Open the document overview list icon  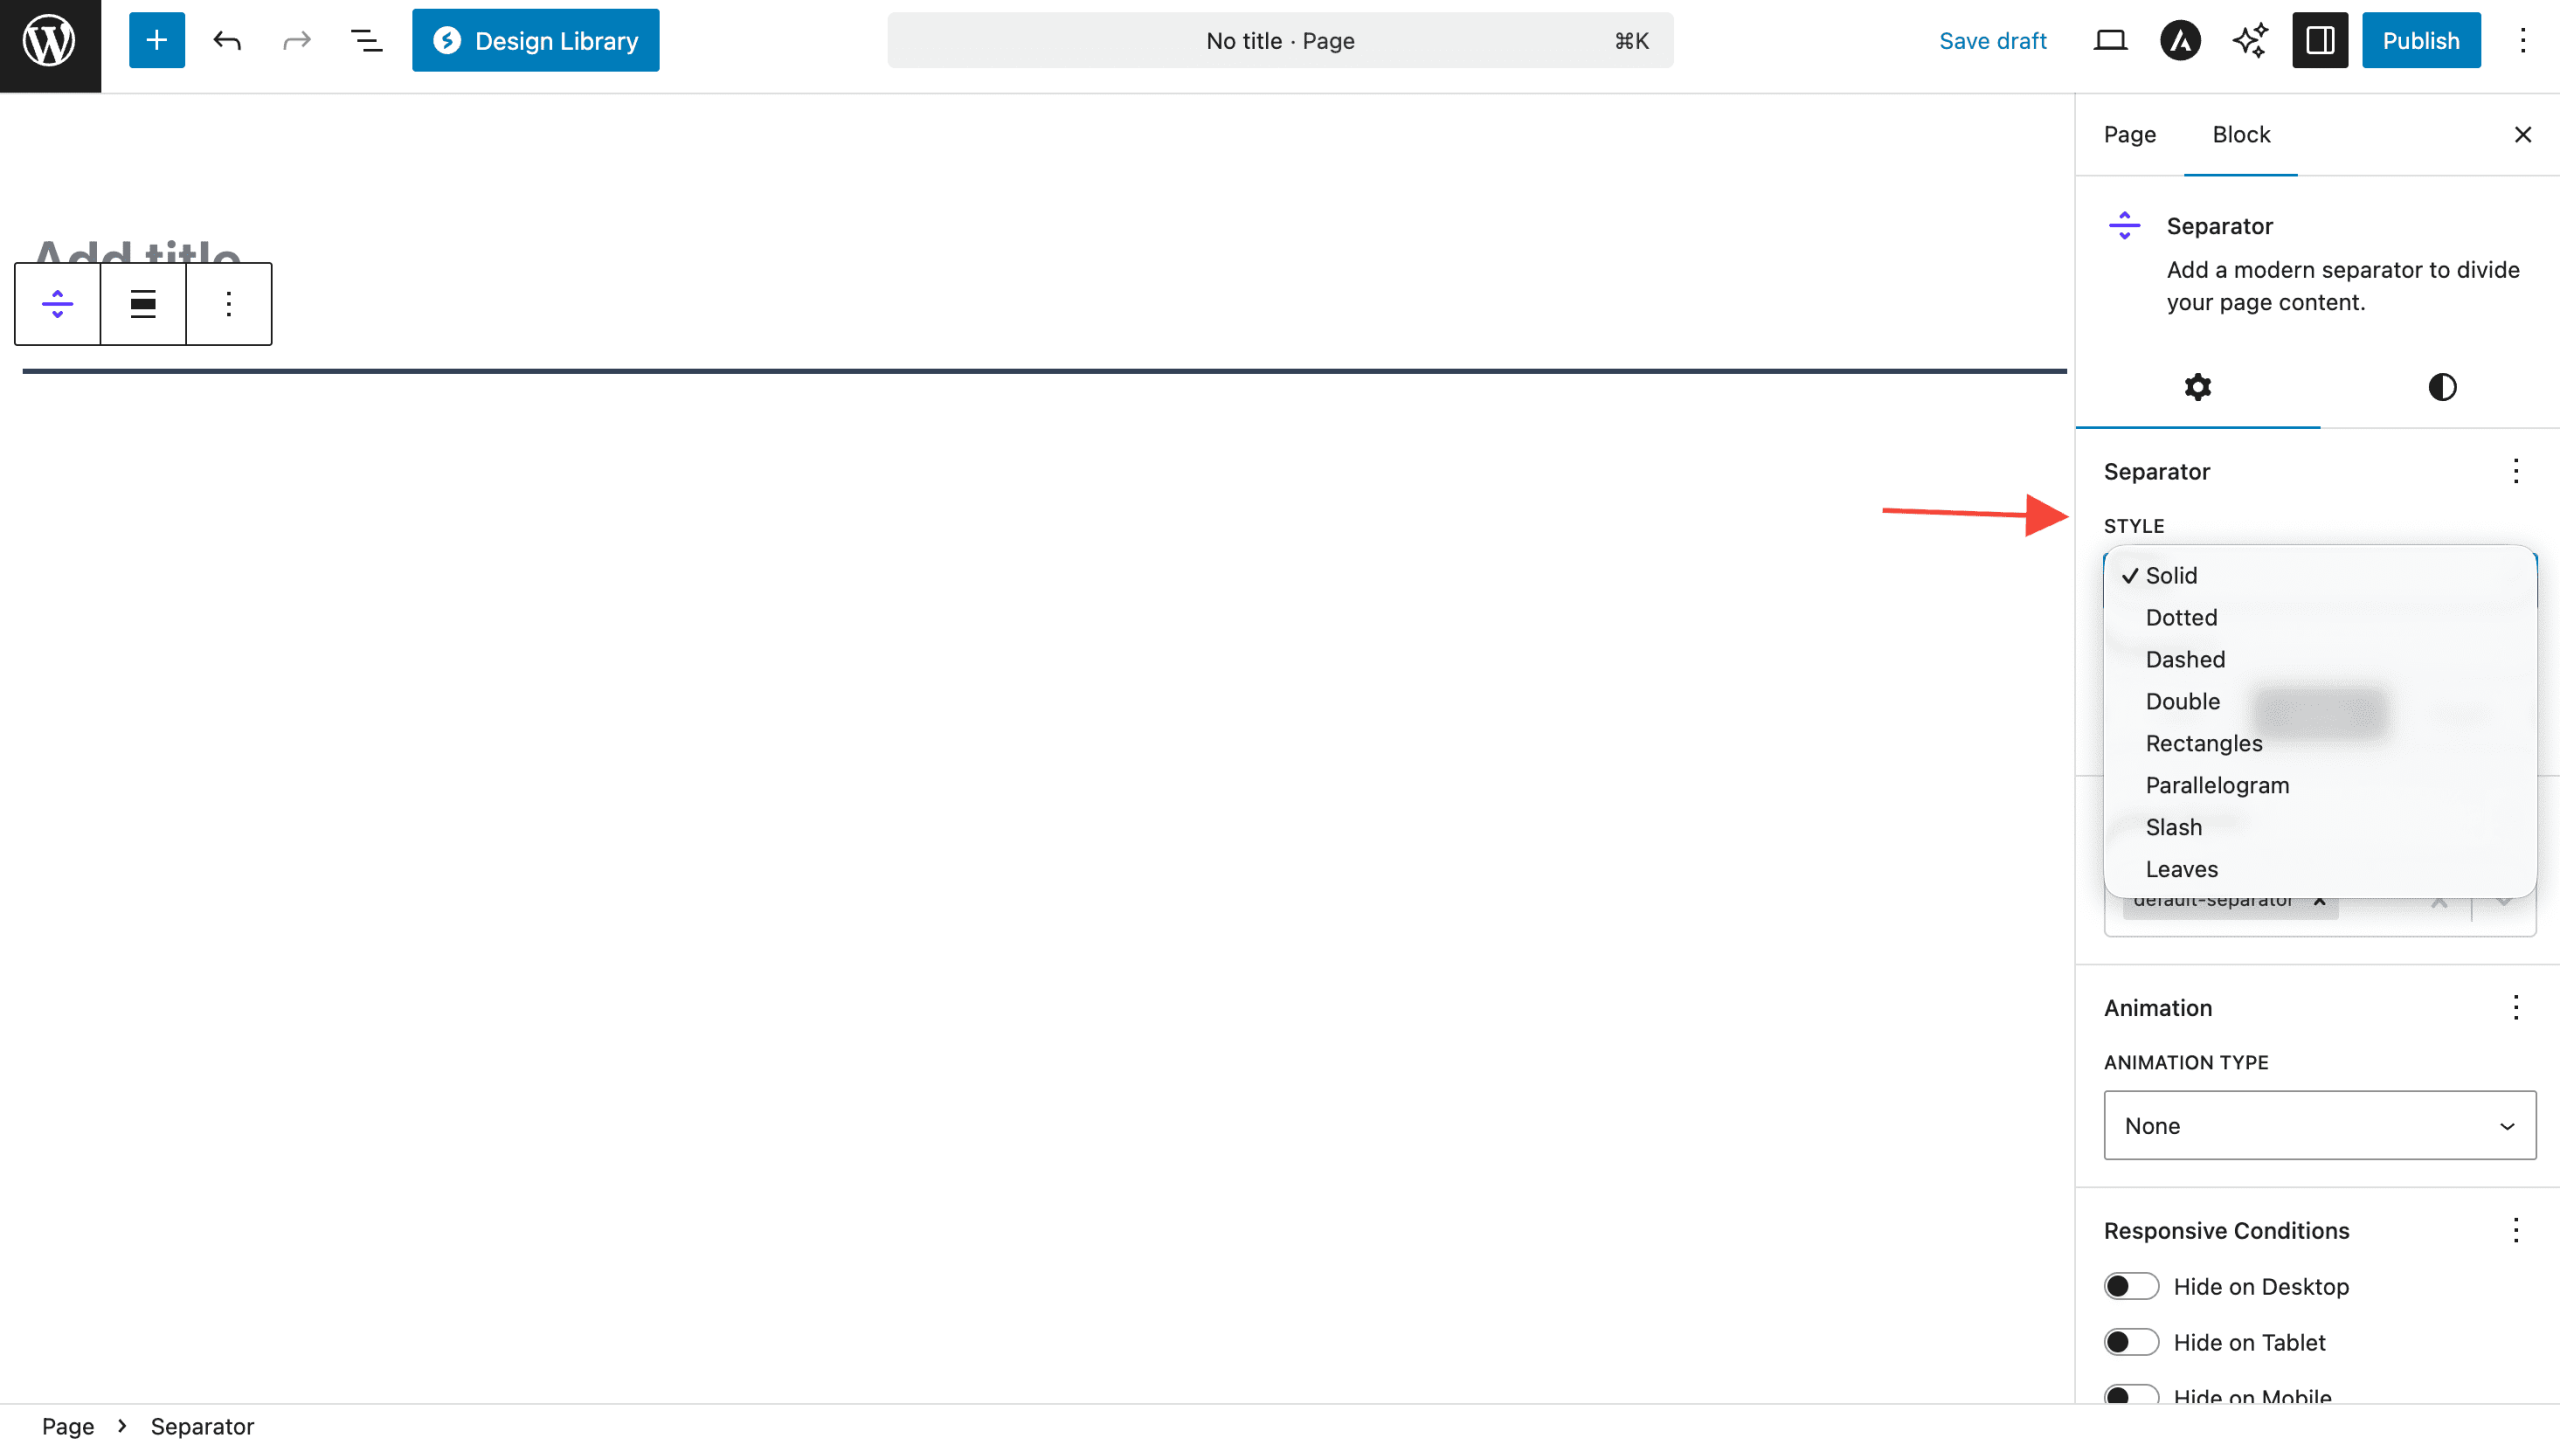[366, 40]
